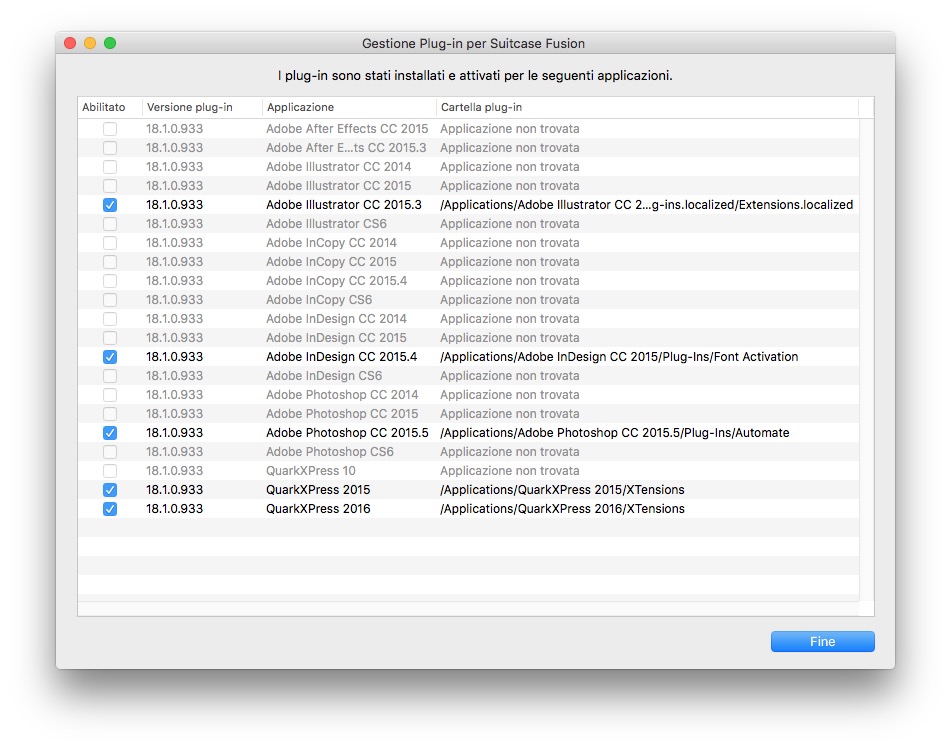Select the Adobe InDesign CC 2014 name
The width and height of the screenshot is (951, 749).
[x=337, y=319]
